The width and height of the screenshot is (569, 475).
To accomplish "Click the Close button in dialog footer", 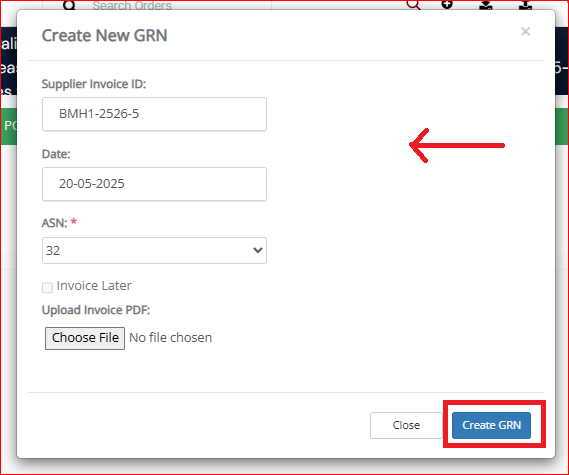I will click(406, 425).
